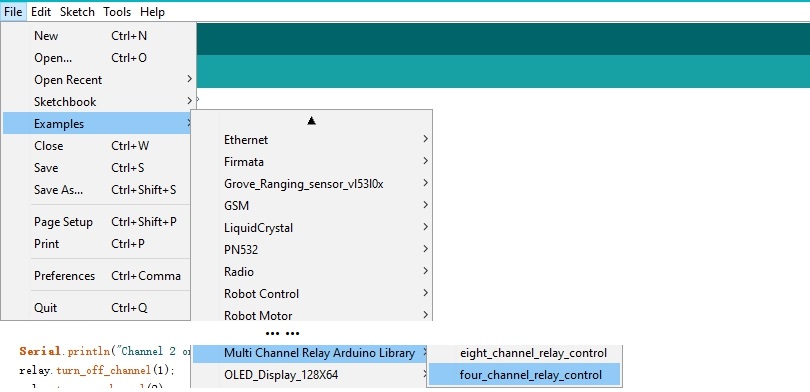Click the scroll-up arrow in Examples list

tap(311, 121)
